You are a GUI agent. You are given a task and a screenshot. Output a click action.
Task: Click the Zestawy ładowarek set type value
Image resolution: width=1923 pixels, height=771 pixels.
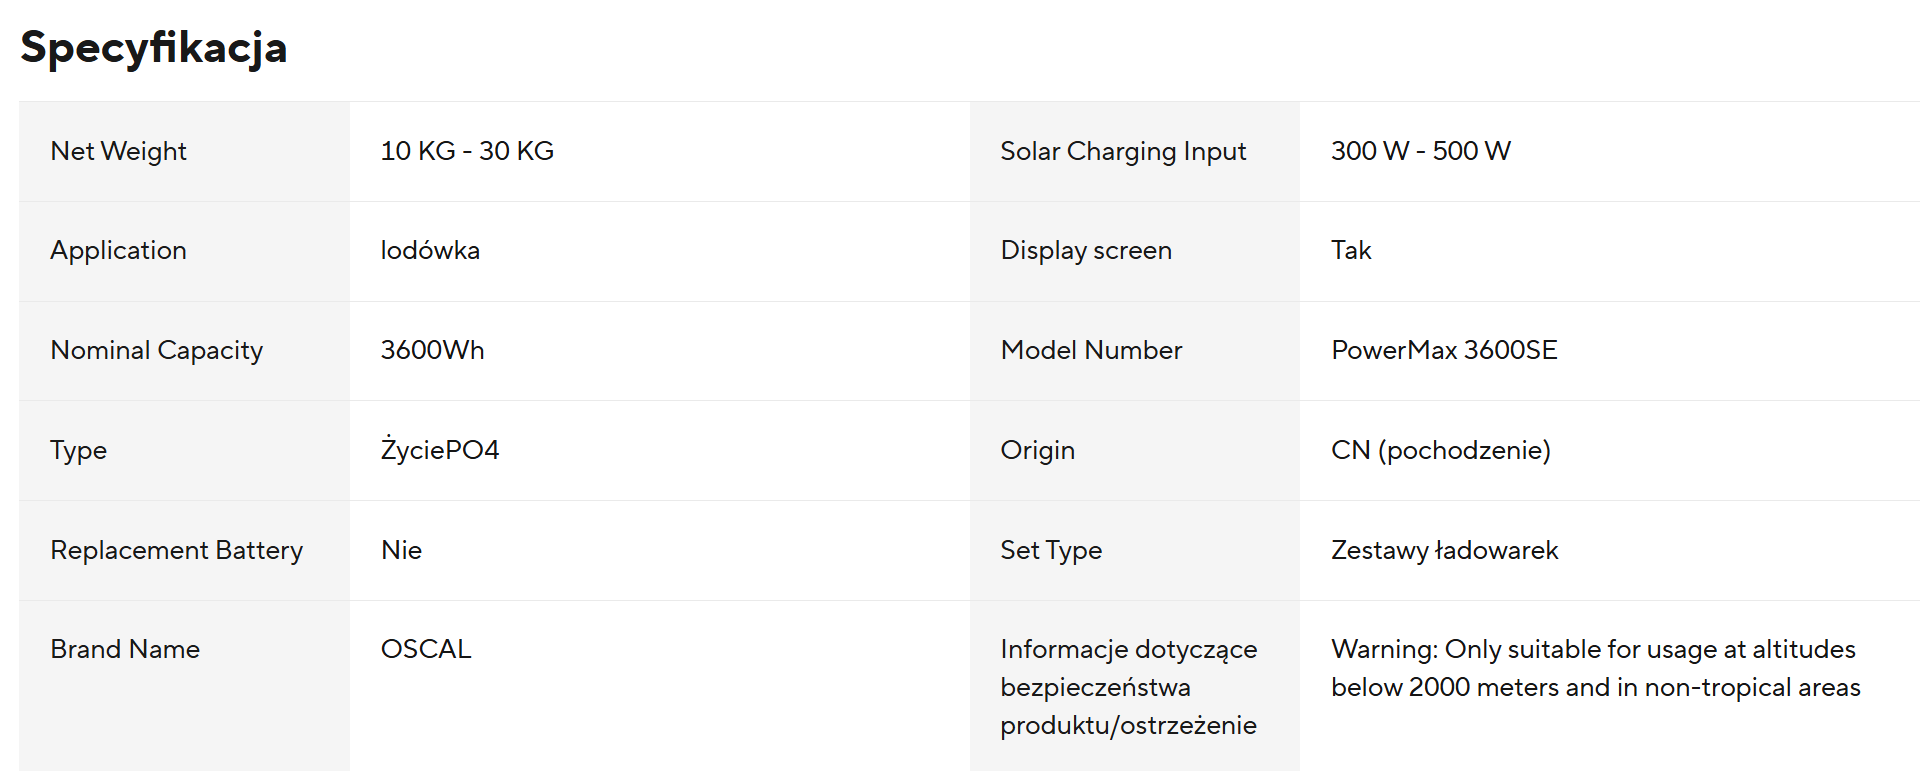tap(1445, 550)
